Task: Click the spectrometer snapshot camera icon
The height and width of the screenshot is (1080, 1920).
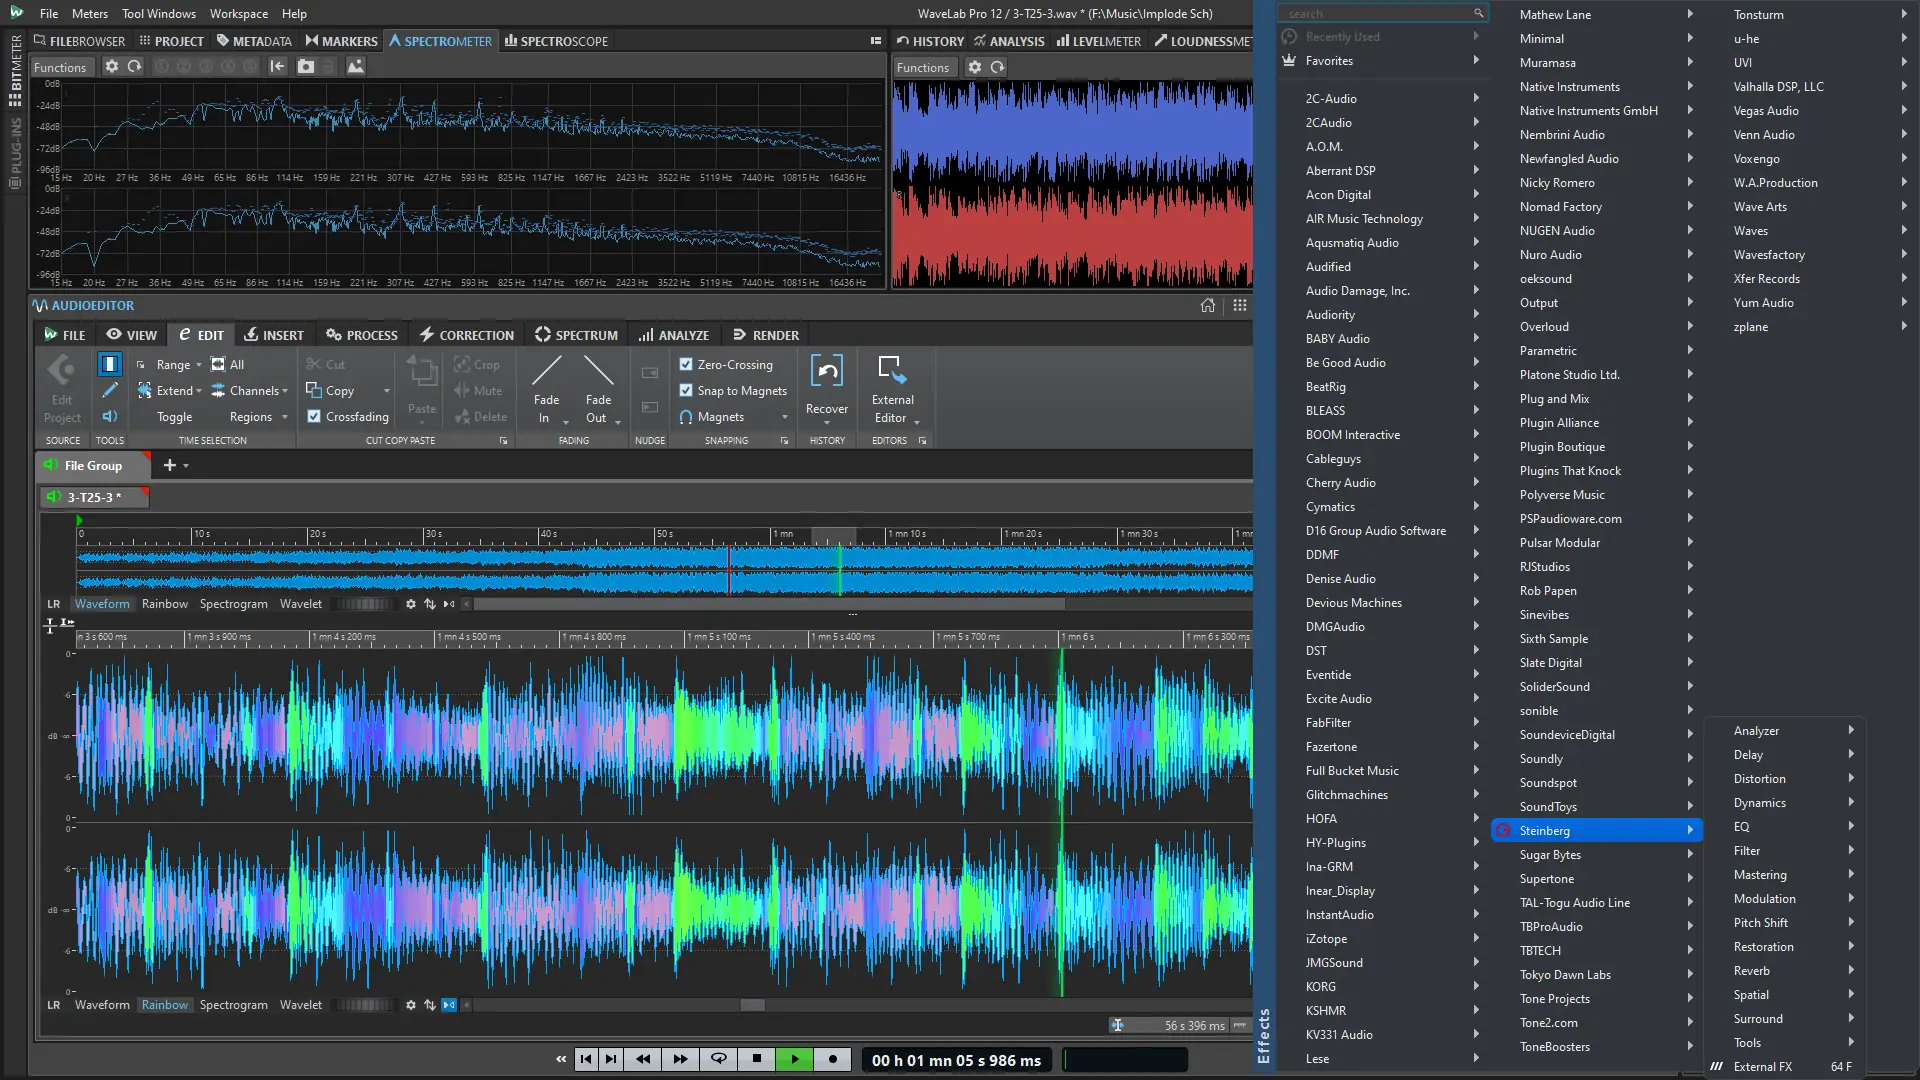Action: pyautogui.click(x=306, y=67)
